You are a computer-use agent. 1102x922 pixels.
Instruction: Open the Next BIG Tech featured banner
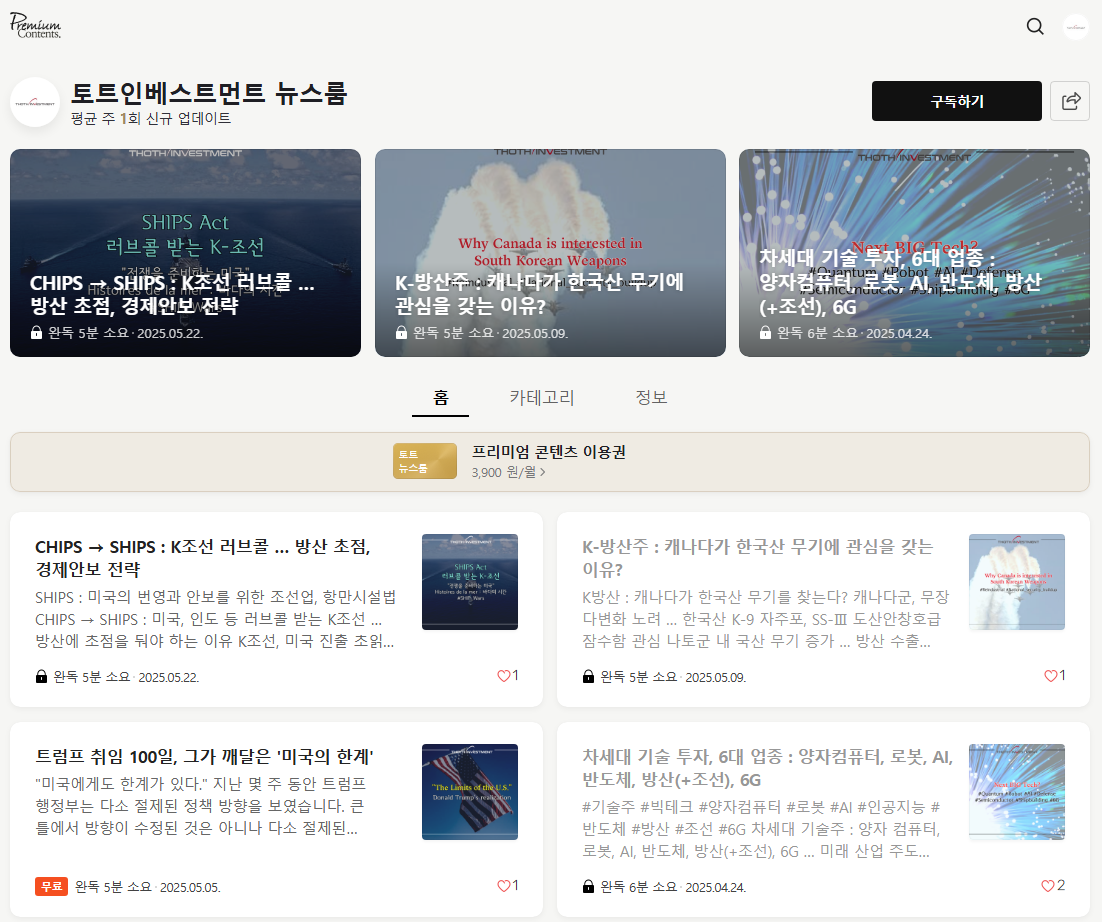(914, 253)
